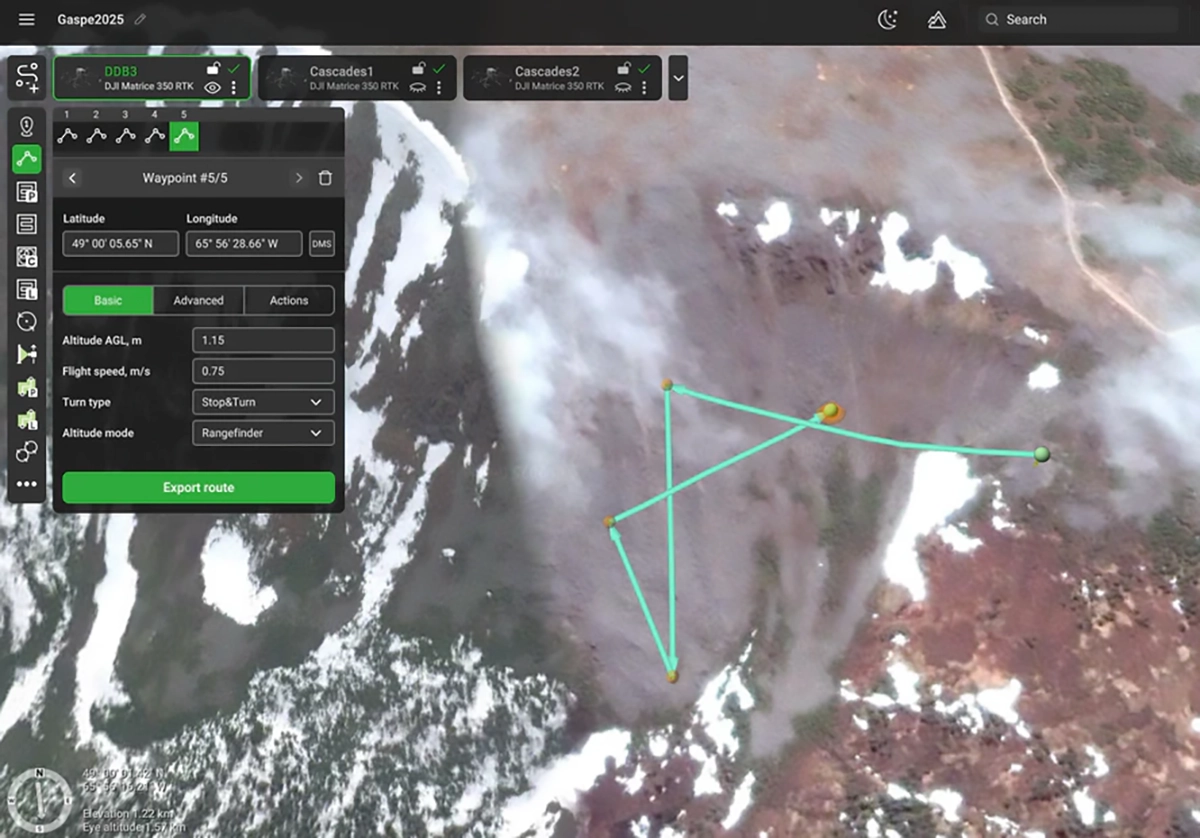Open the Turn type dropdown

point(262,401)
